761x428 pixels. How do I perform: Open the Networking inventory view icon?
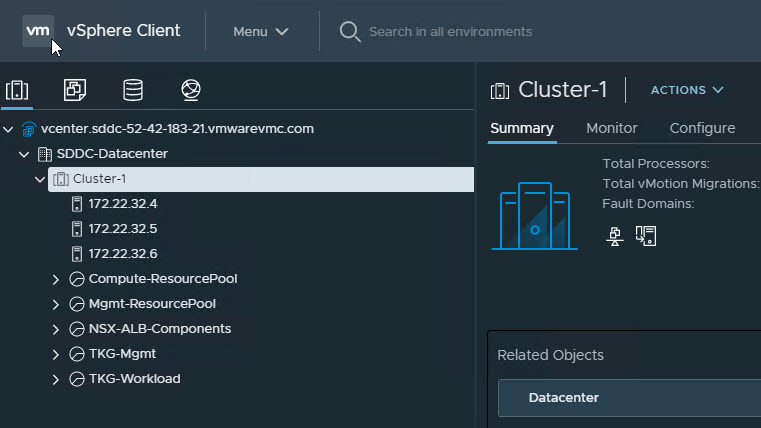[x=191, y=90]
